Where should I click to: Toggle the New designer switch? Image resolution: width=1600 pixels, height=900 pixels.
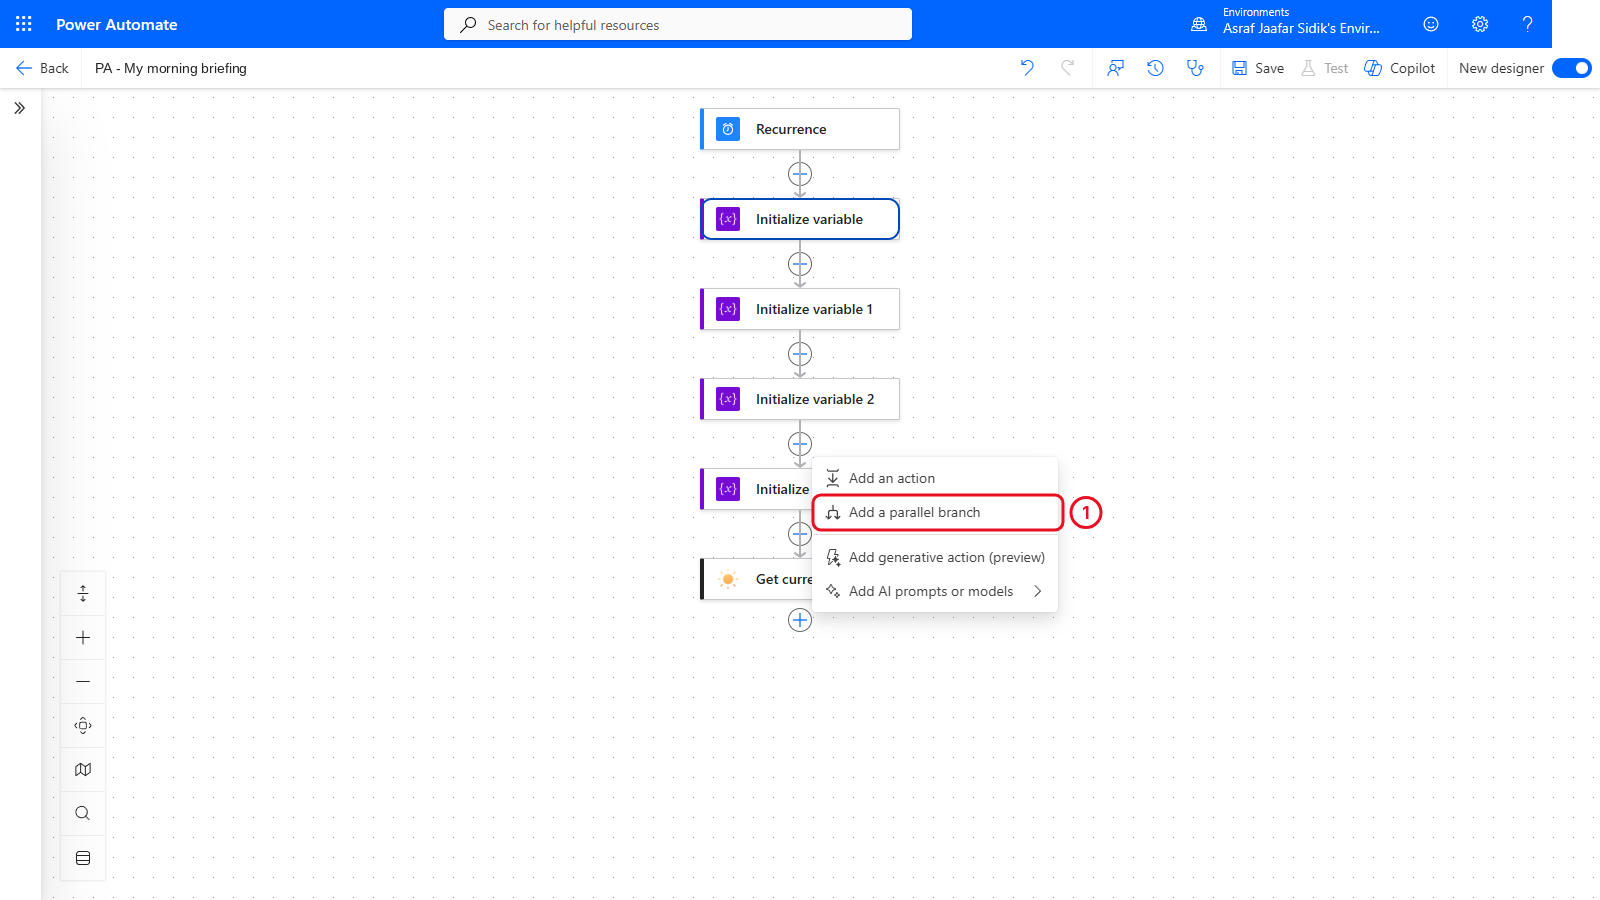pos(1572,68)
